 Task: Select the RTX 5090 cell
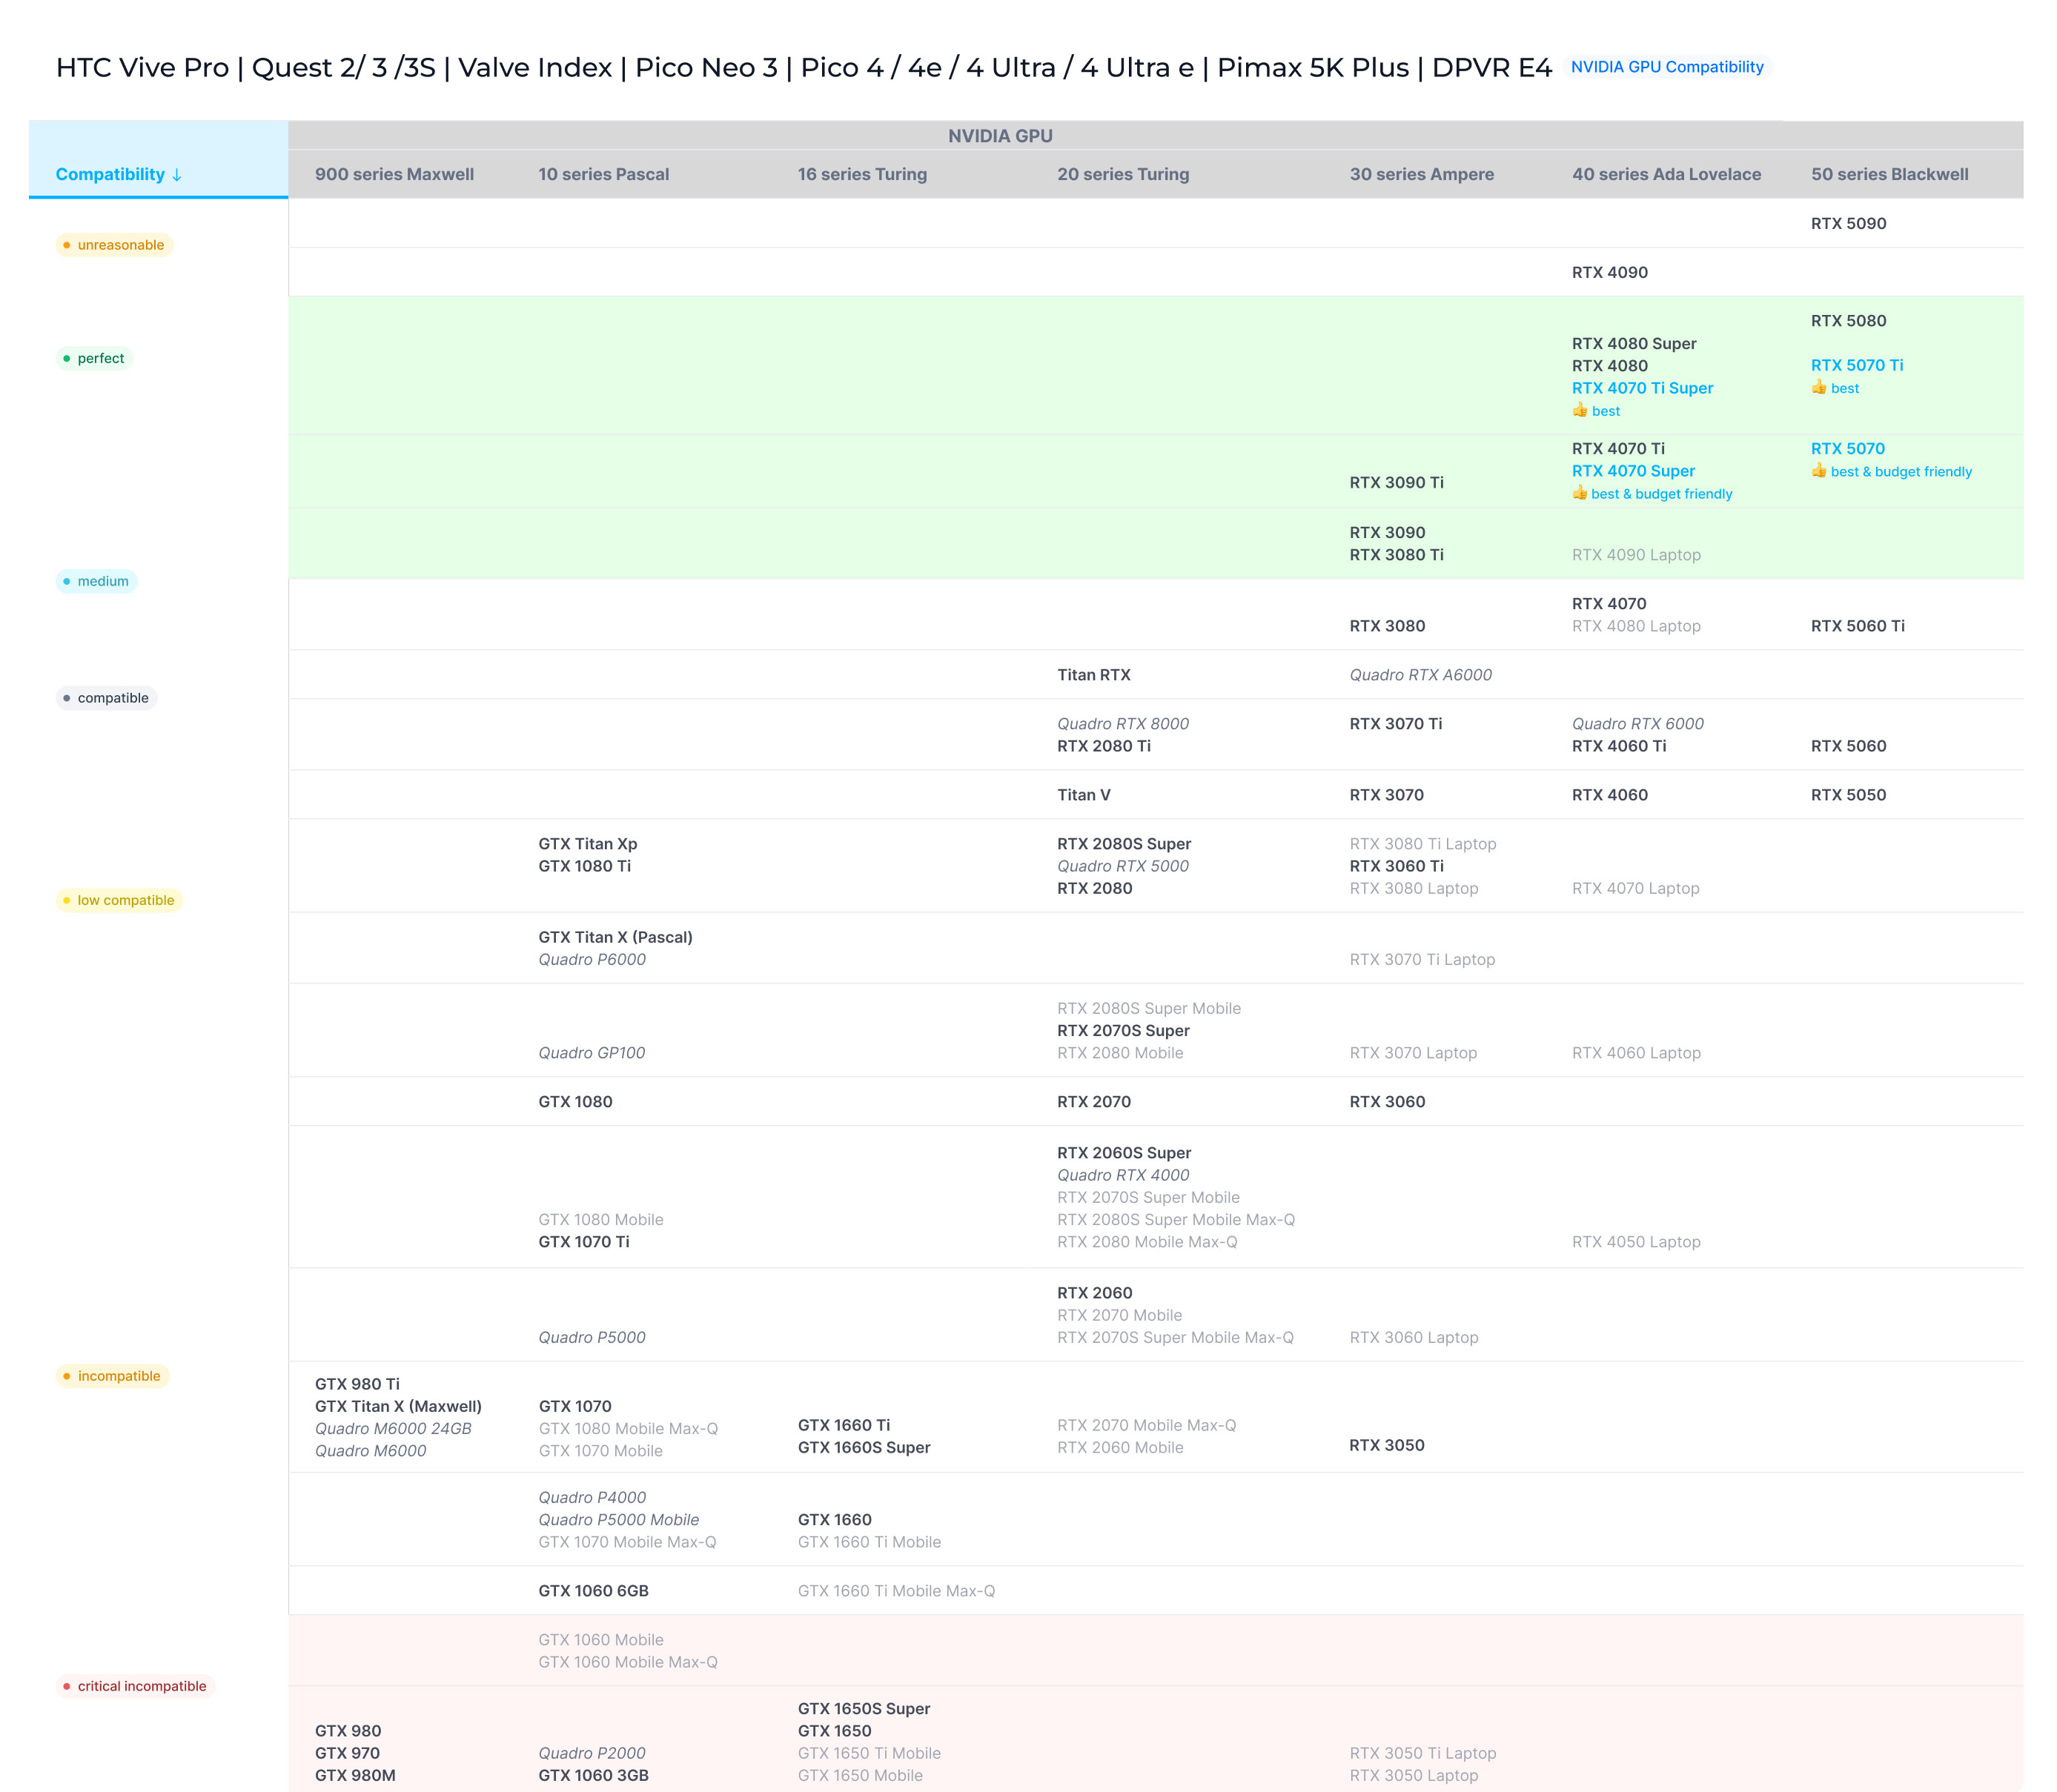point(1848,224)
